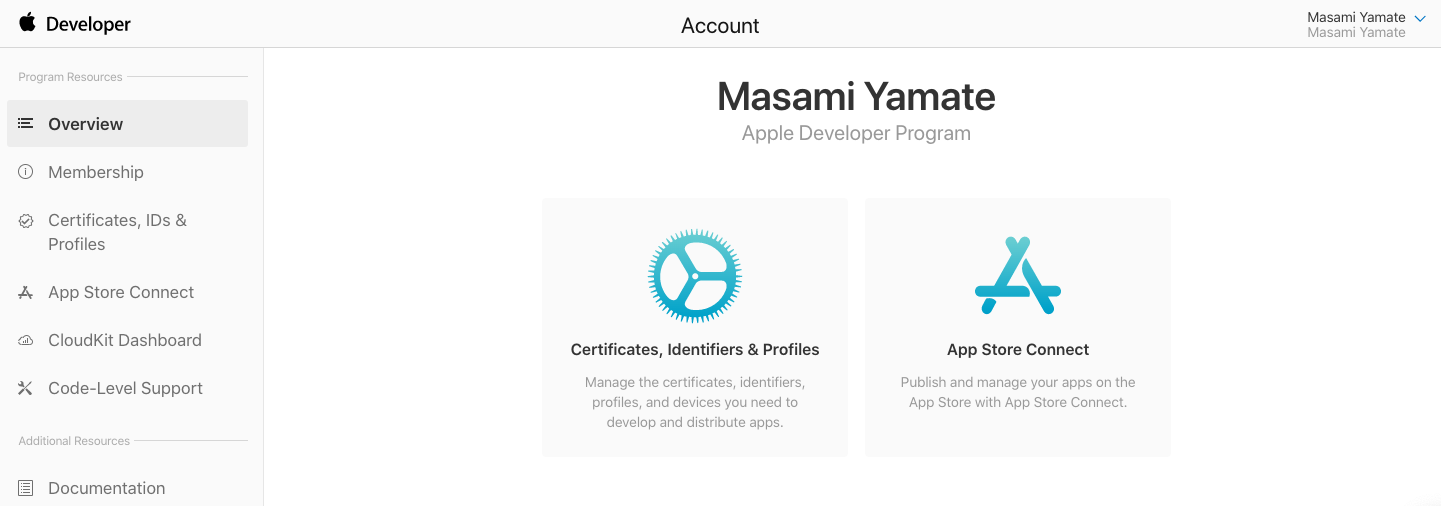Click the Apple logo in header
1441x506 pixels.
[x=27, y=23]
